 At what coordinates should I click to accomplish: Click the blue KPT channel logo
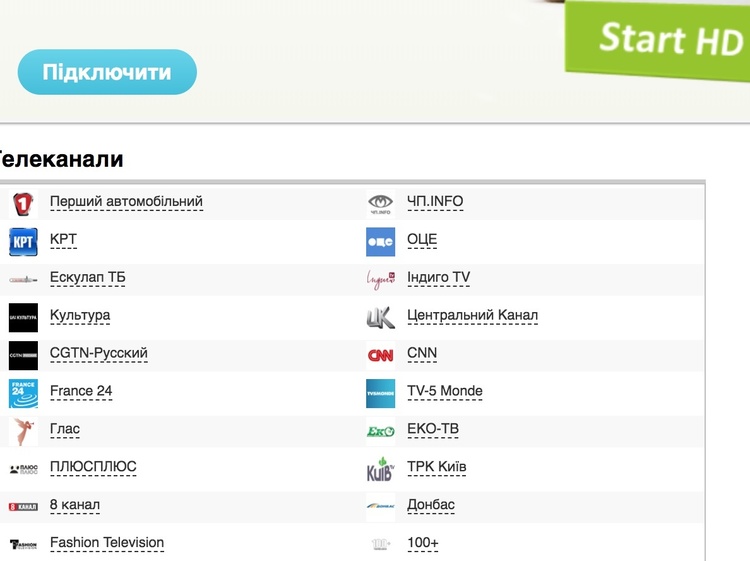(23, 241)
